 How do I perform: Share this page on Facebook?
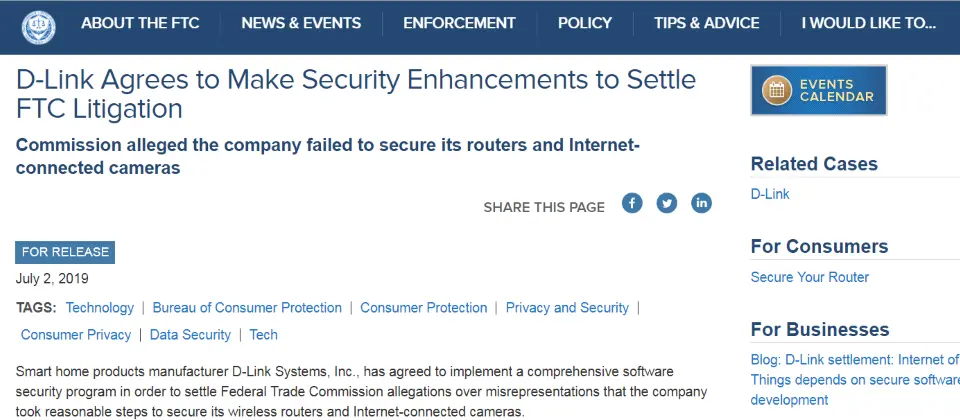pos(632,203)
